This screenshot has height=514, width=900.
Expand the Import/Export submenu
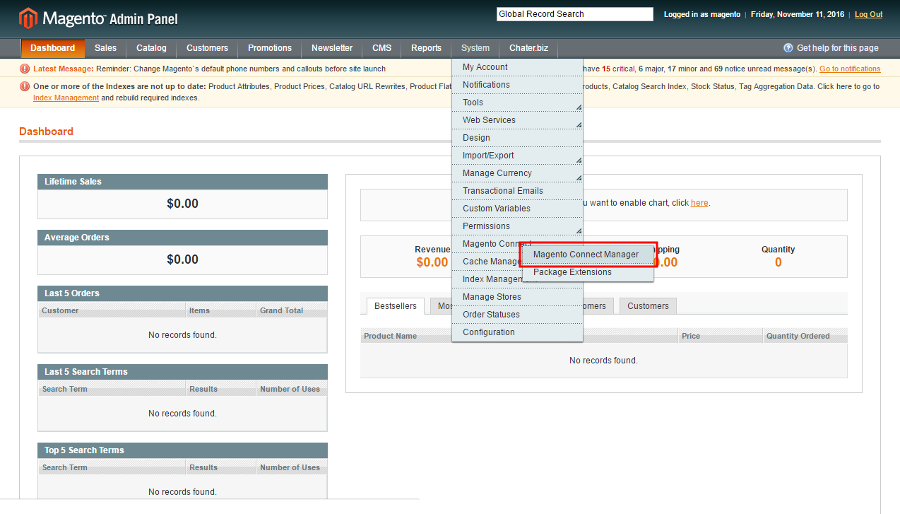(x=579, y=161)
